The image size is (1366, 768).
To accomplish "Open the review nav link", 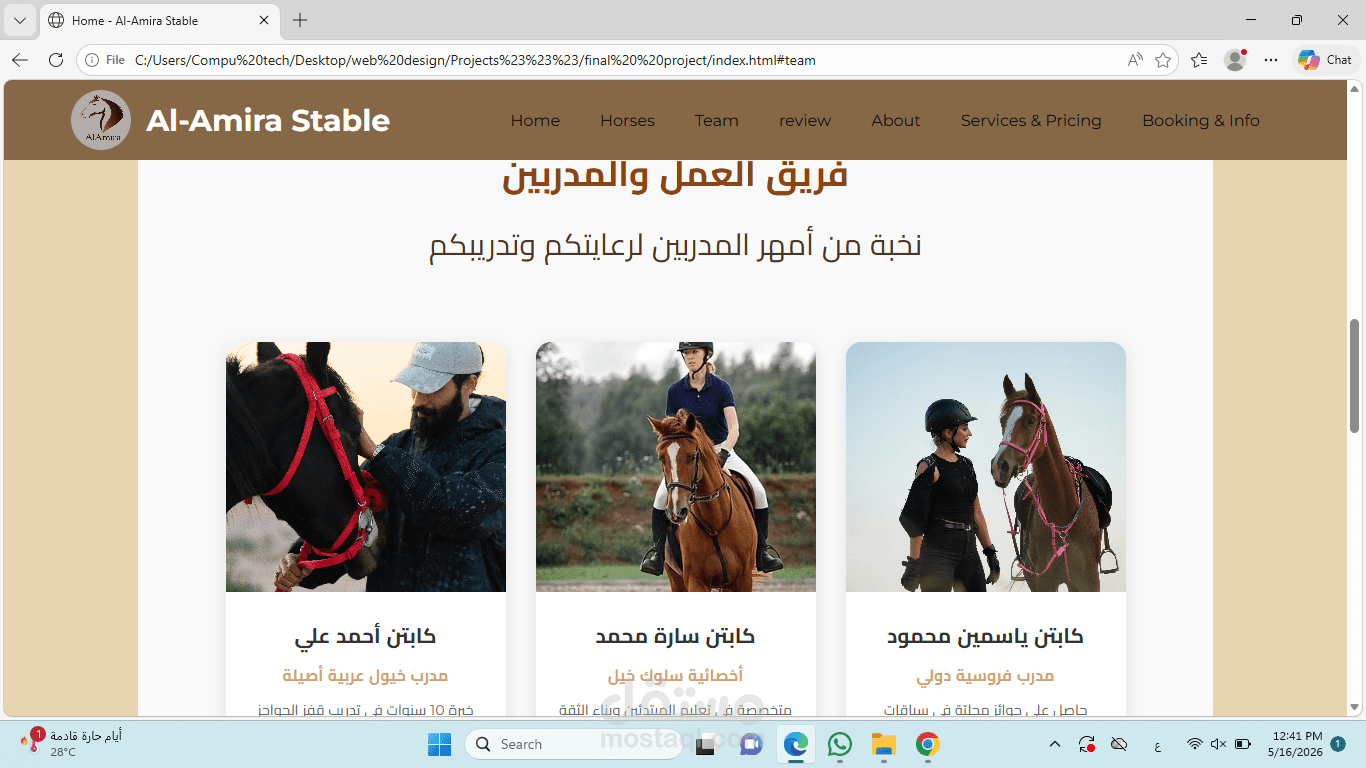I will (805, 121).
